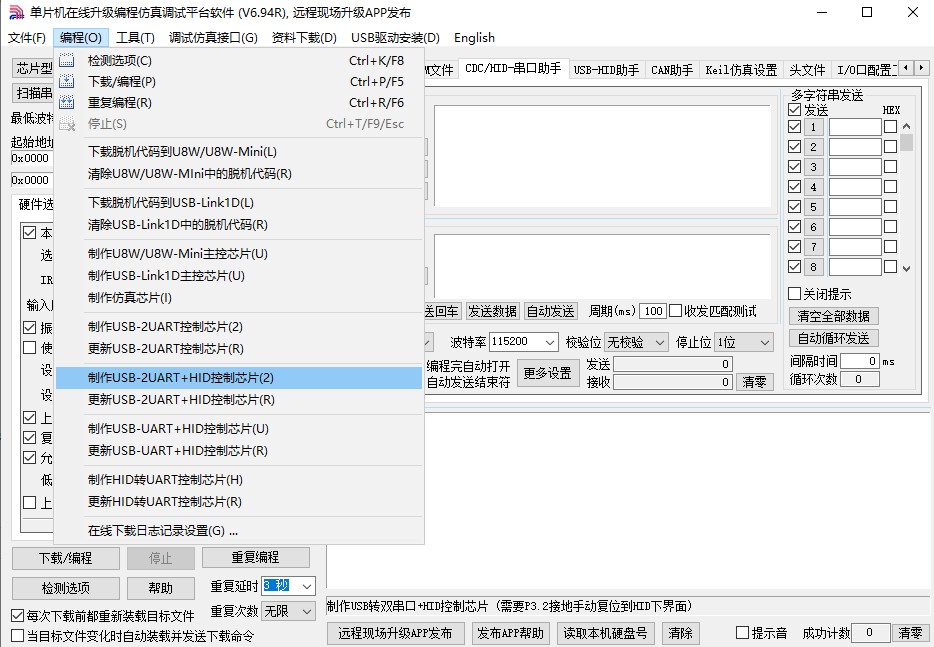This screenshot has width=934, height=647.
Task: Choose 制作HID转UART控制芯片(H)
Action: 239,480
